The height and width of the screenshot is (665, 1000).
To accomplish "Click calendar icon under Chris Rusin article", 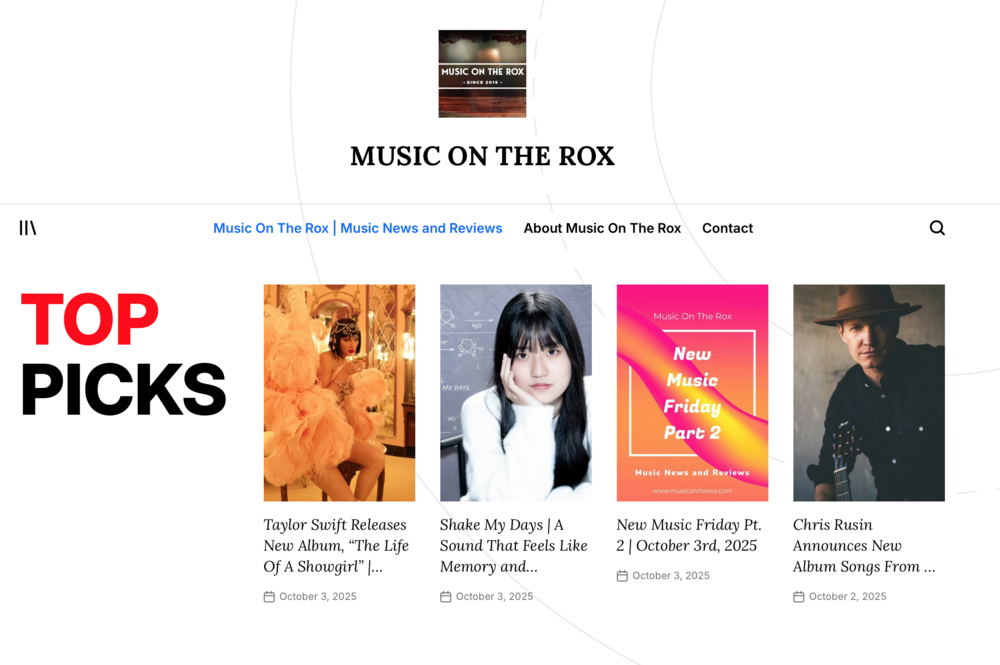I will coord(798,597).
